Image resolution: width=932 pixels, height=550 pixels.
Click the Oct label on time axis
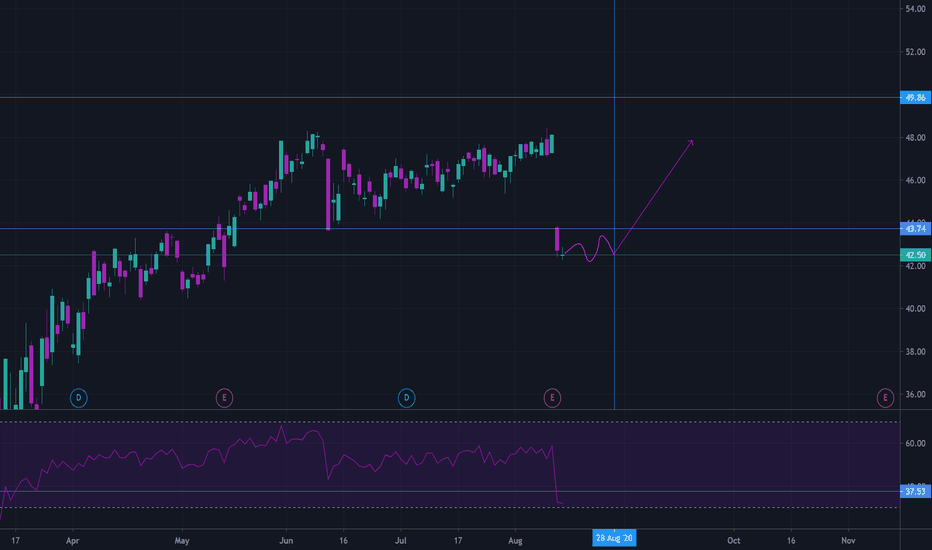[x=733, y=540]
